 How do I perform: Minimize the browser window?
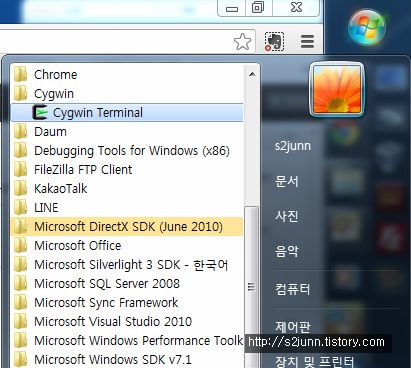click(x=232, y=7)
